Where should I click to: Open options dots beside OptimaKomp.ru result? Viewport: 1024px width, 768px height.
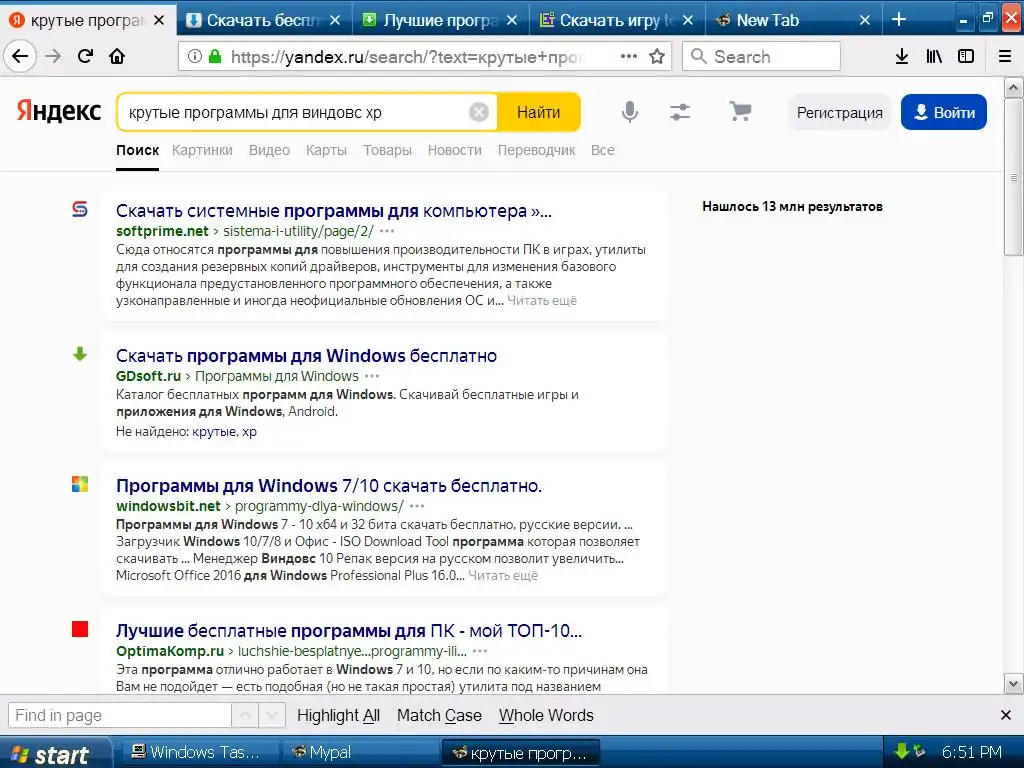coord(479,651)
